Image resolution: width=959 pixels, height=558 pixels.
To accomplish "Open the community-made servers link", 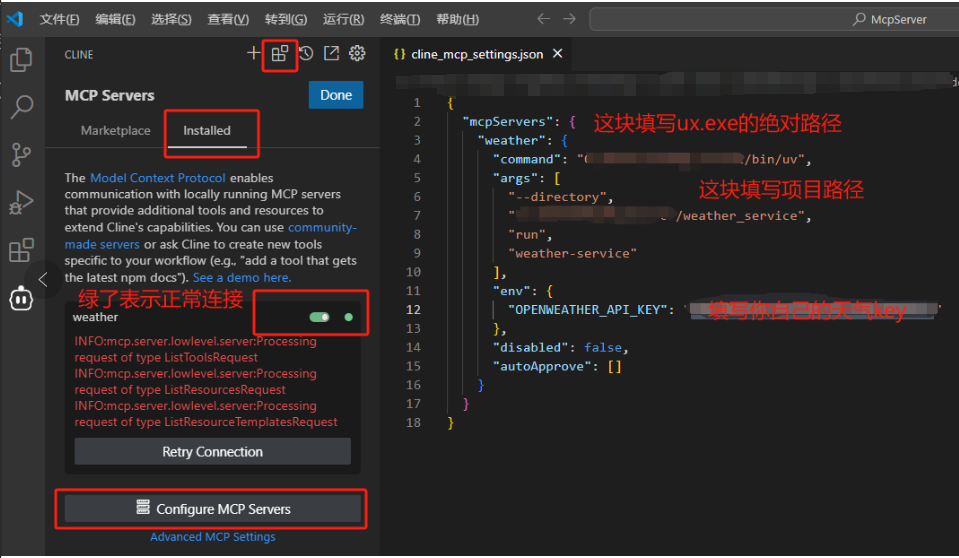I will (322, 227).
